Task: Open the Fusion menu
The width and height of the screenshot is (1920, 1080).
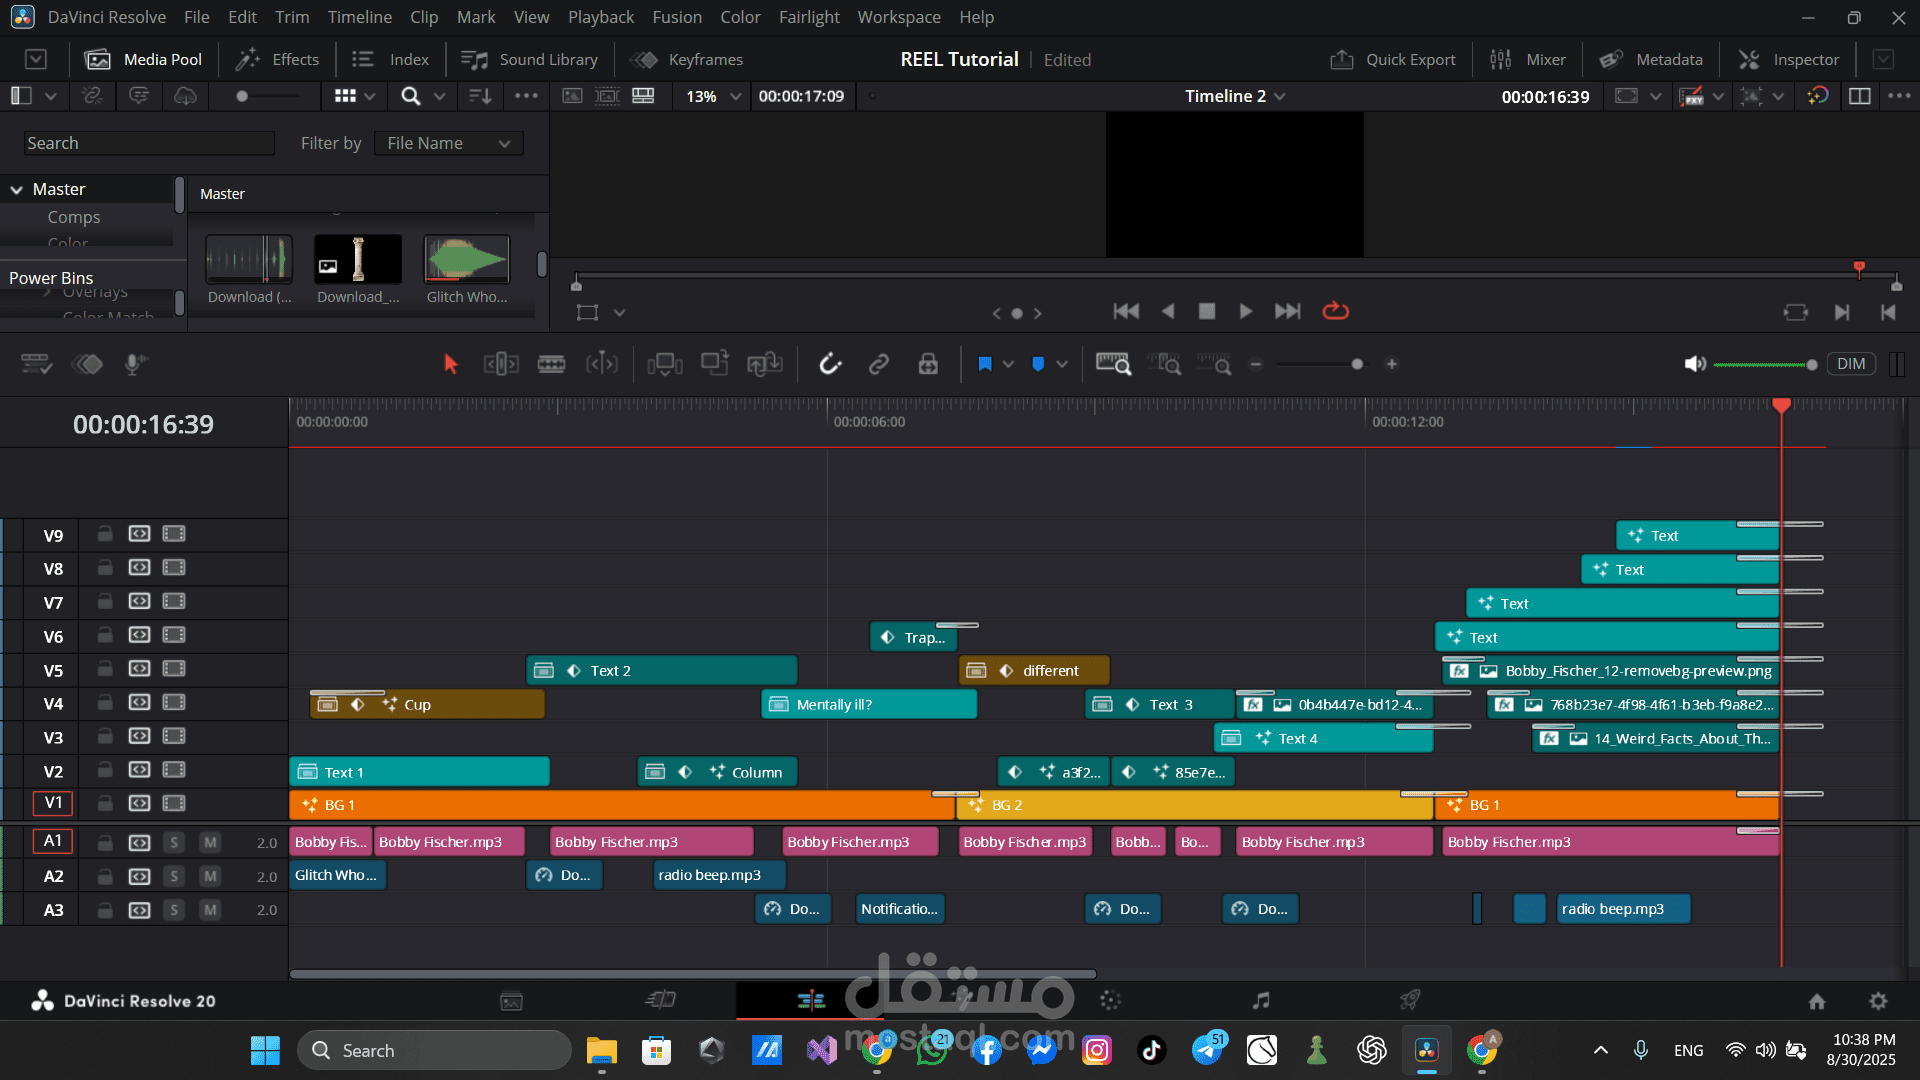Action: [x=676, y=17]
